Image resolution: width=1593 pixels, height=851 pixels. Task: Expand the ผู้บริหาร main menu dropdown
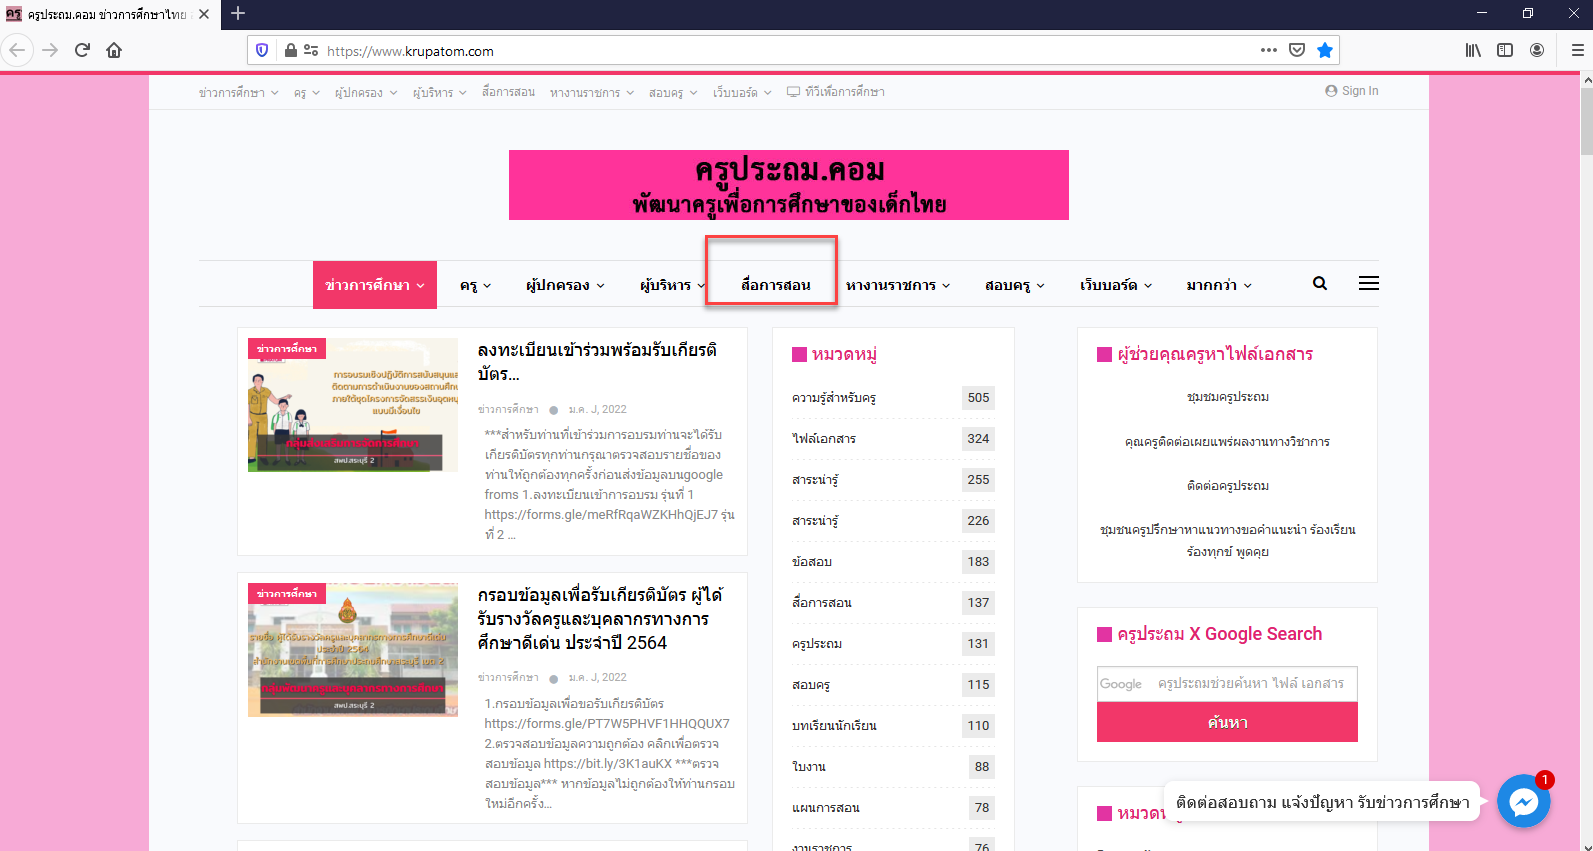pyautogui.click(x=673, y=285)
